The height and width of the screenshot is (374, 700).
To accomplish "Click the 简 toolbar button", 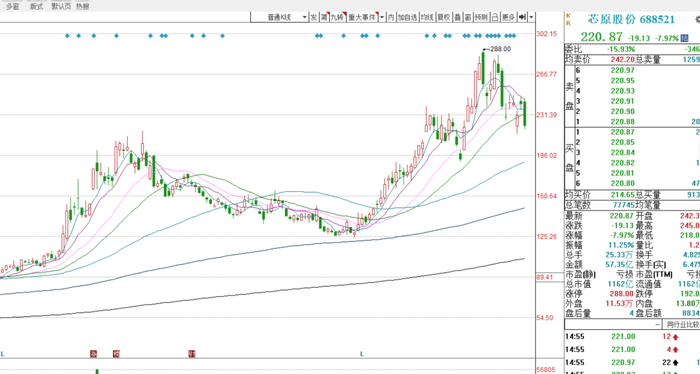I will click(x=324, y=17).
